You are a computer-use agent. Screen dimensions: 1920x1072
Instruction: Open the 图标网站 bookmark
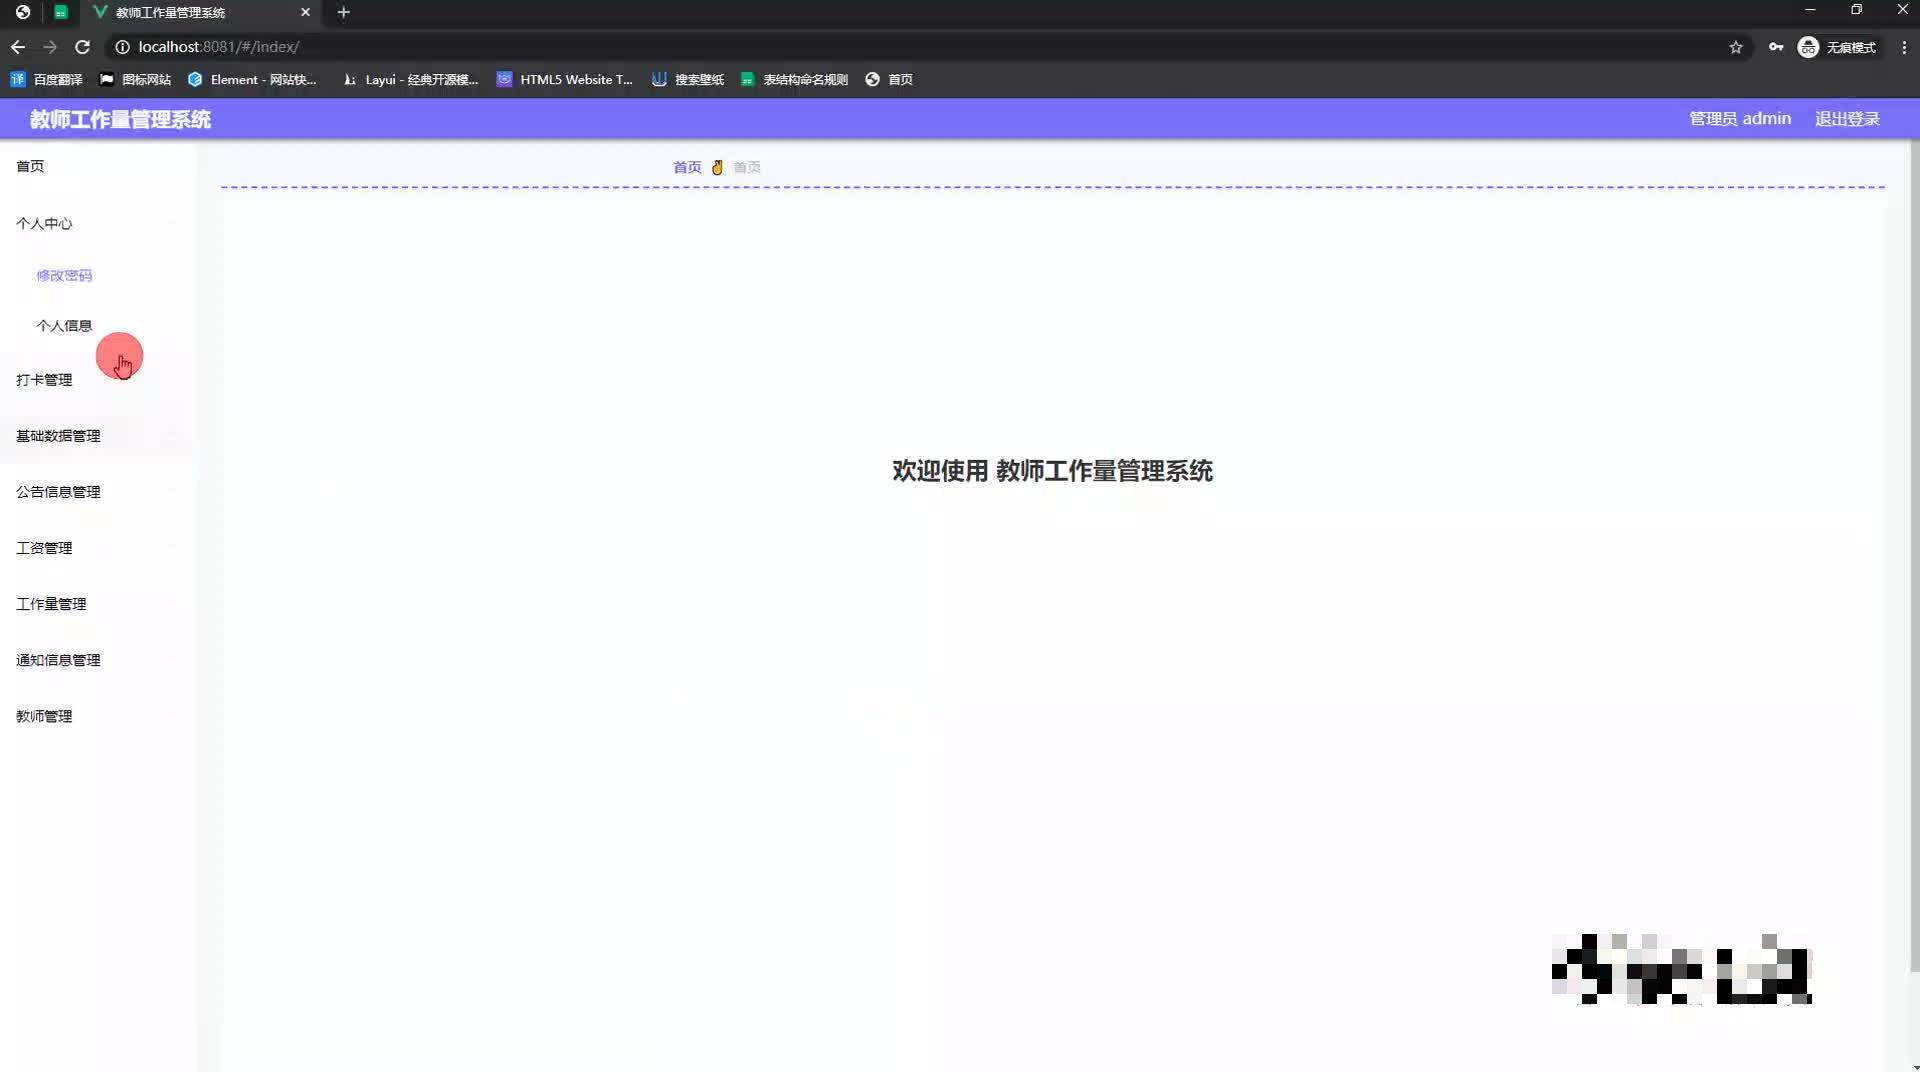[x=135, y=79]
